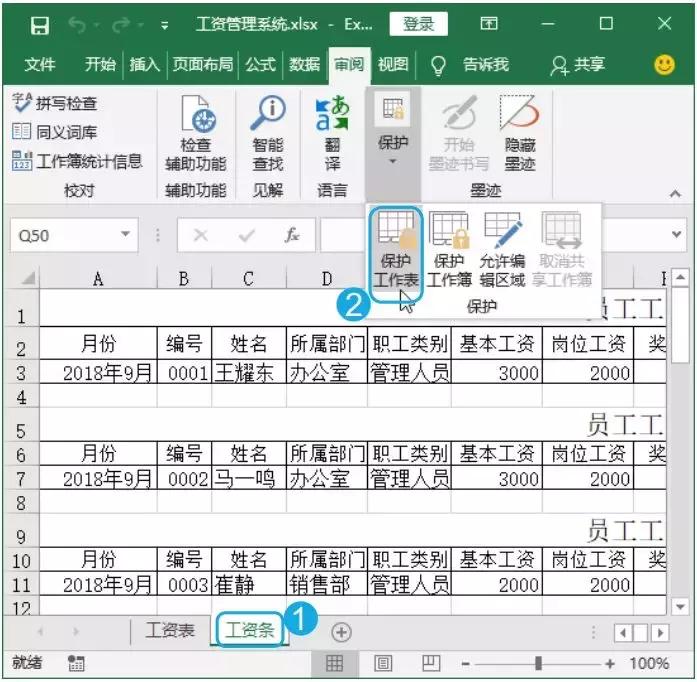
Task: Click cell containing 马一鸣
Action: tap(248, 479)
